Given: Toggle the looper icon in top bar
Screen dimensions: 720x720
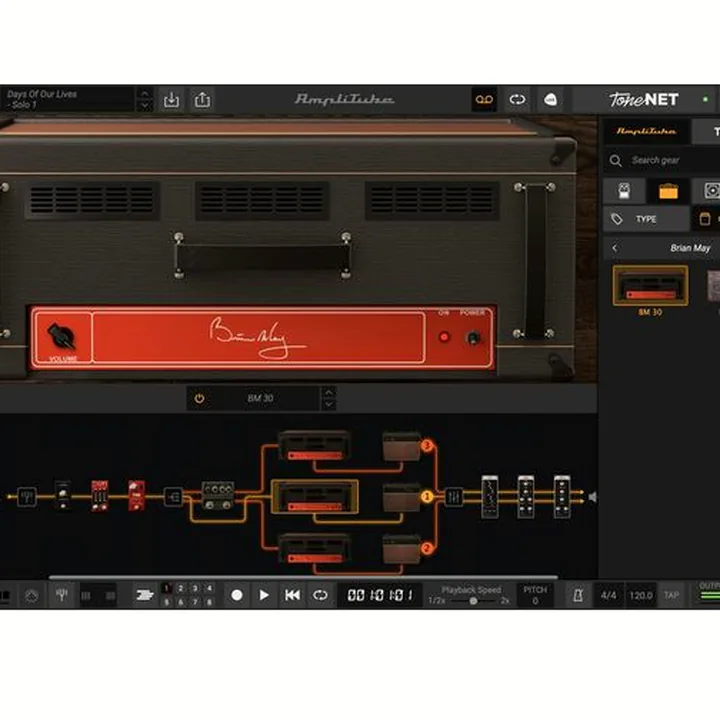Looking at the screenshot, I should tap(517, 100).
